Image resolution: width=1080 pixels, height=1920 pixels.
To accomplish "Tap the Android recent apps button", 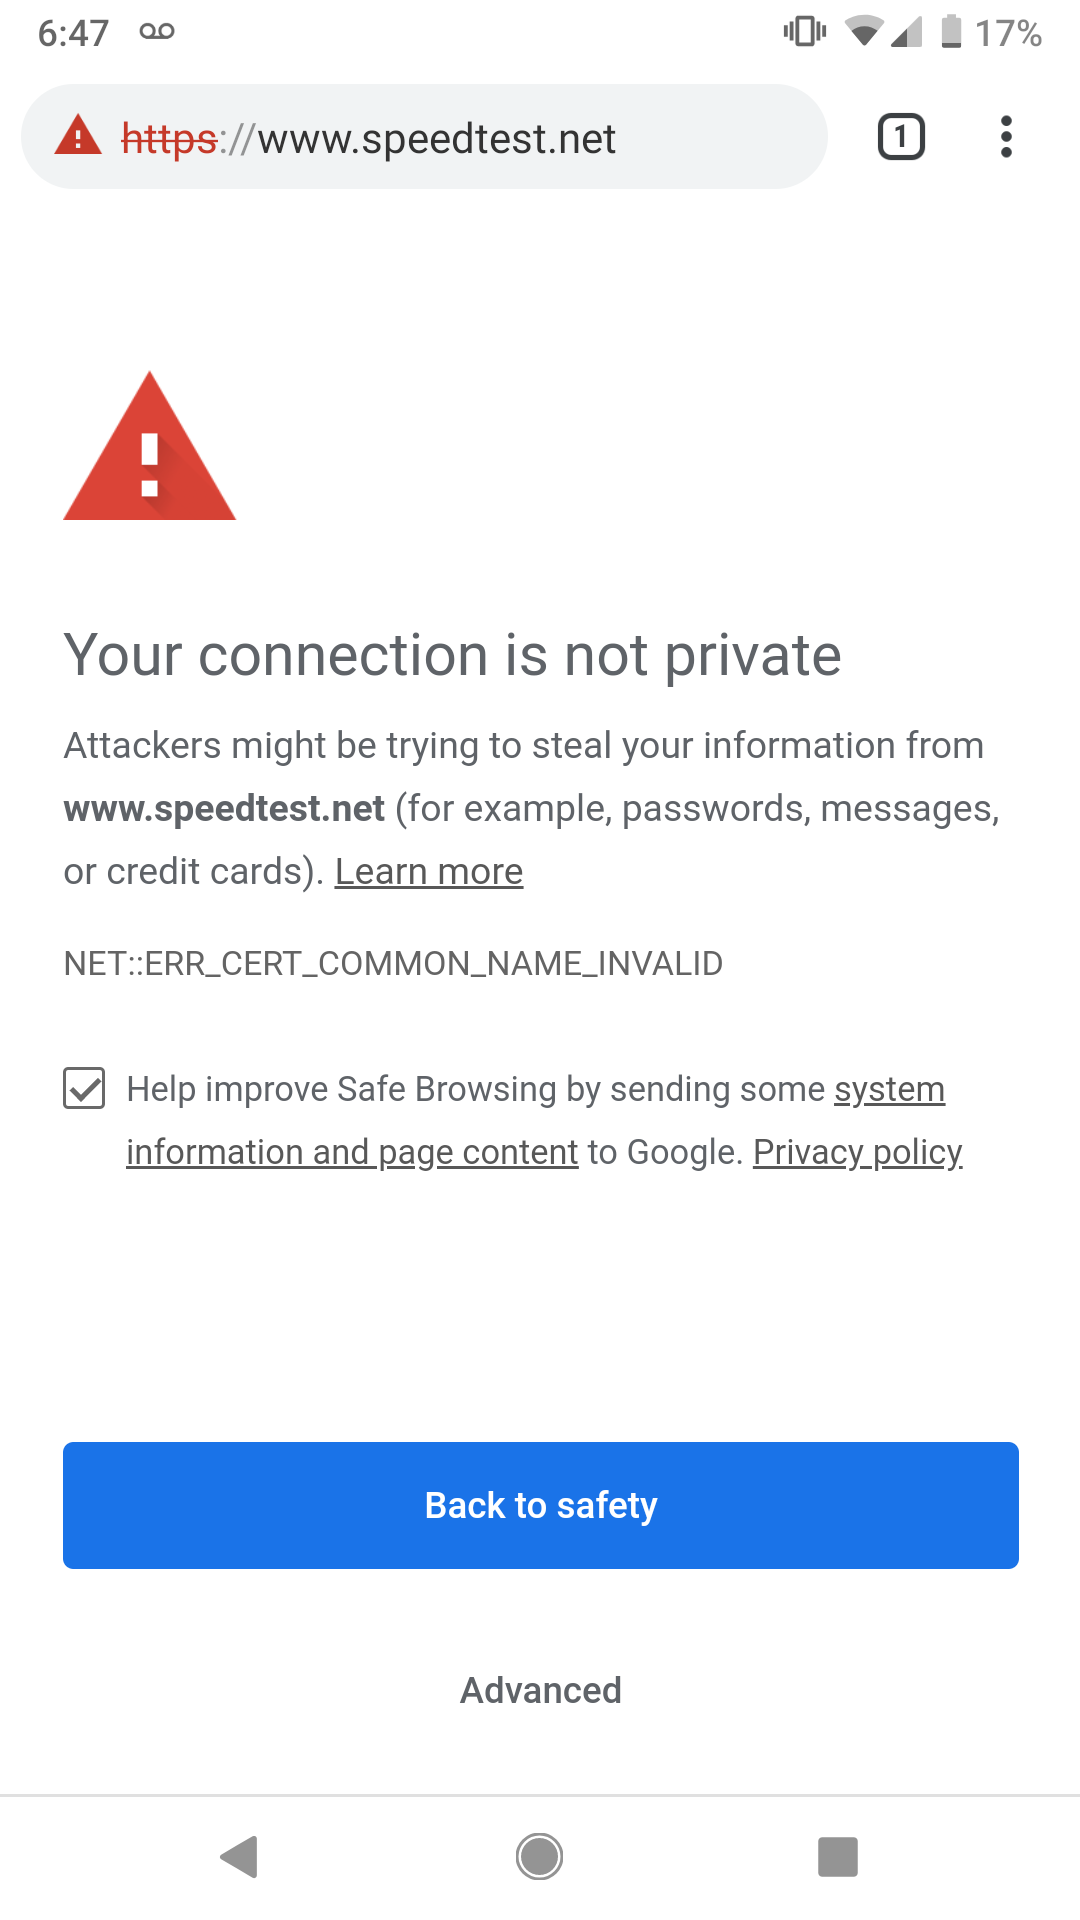I will pos(838,1857).
